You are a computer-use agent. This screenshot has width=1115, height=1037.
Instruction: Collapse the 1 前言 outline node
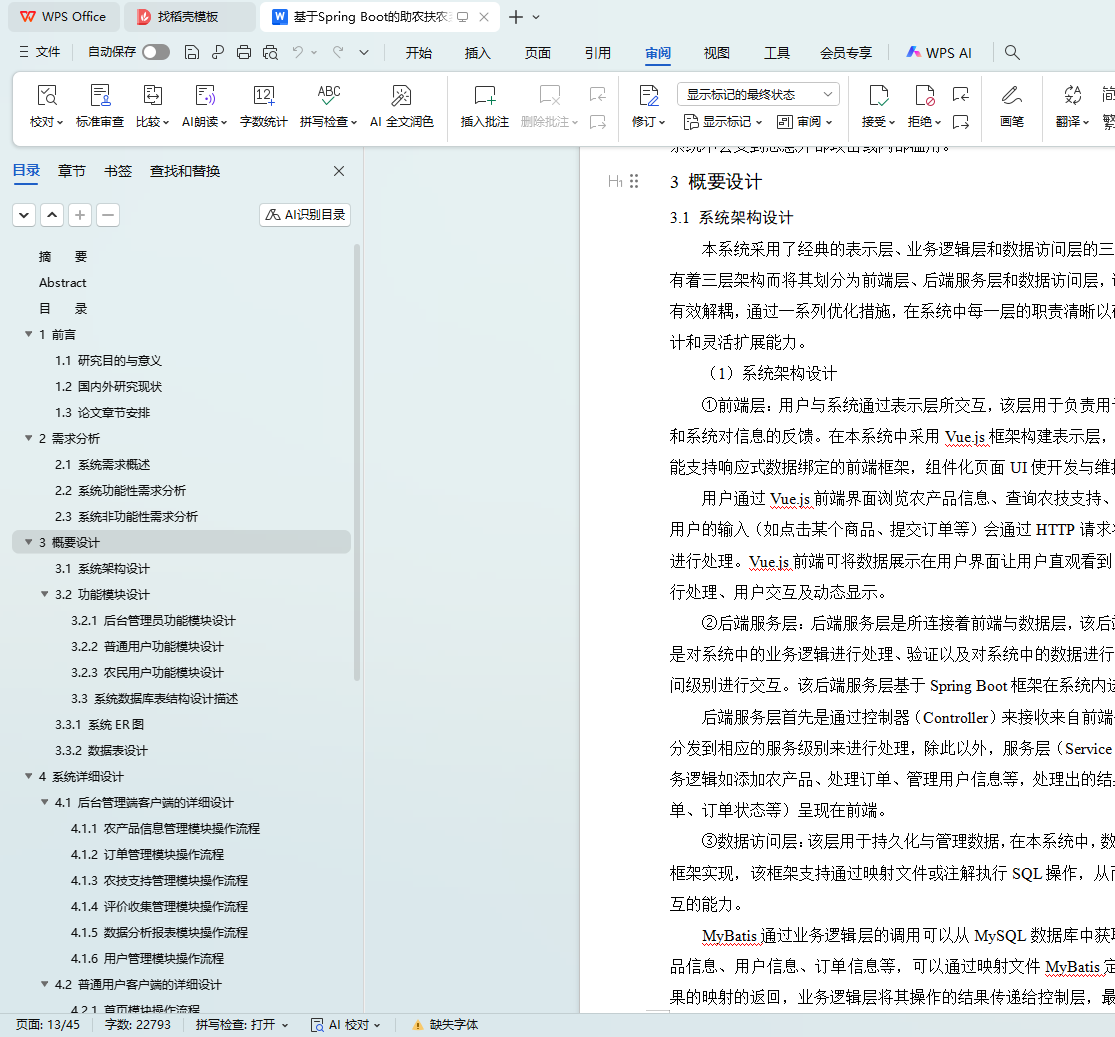pos(28,334)
